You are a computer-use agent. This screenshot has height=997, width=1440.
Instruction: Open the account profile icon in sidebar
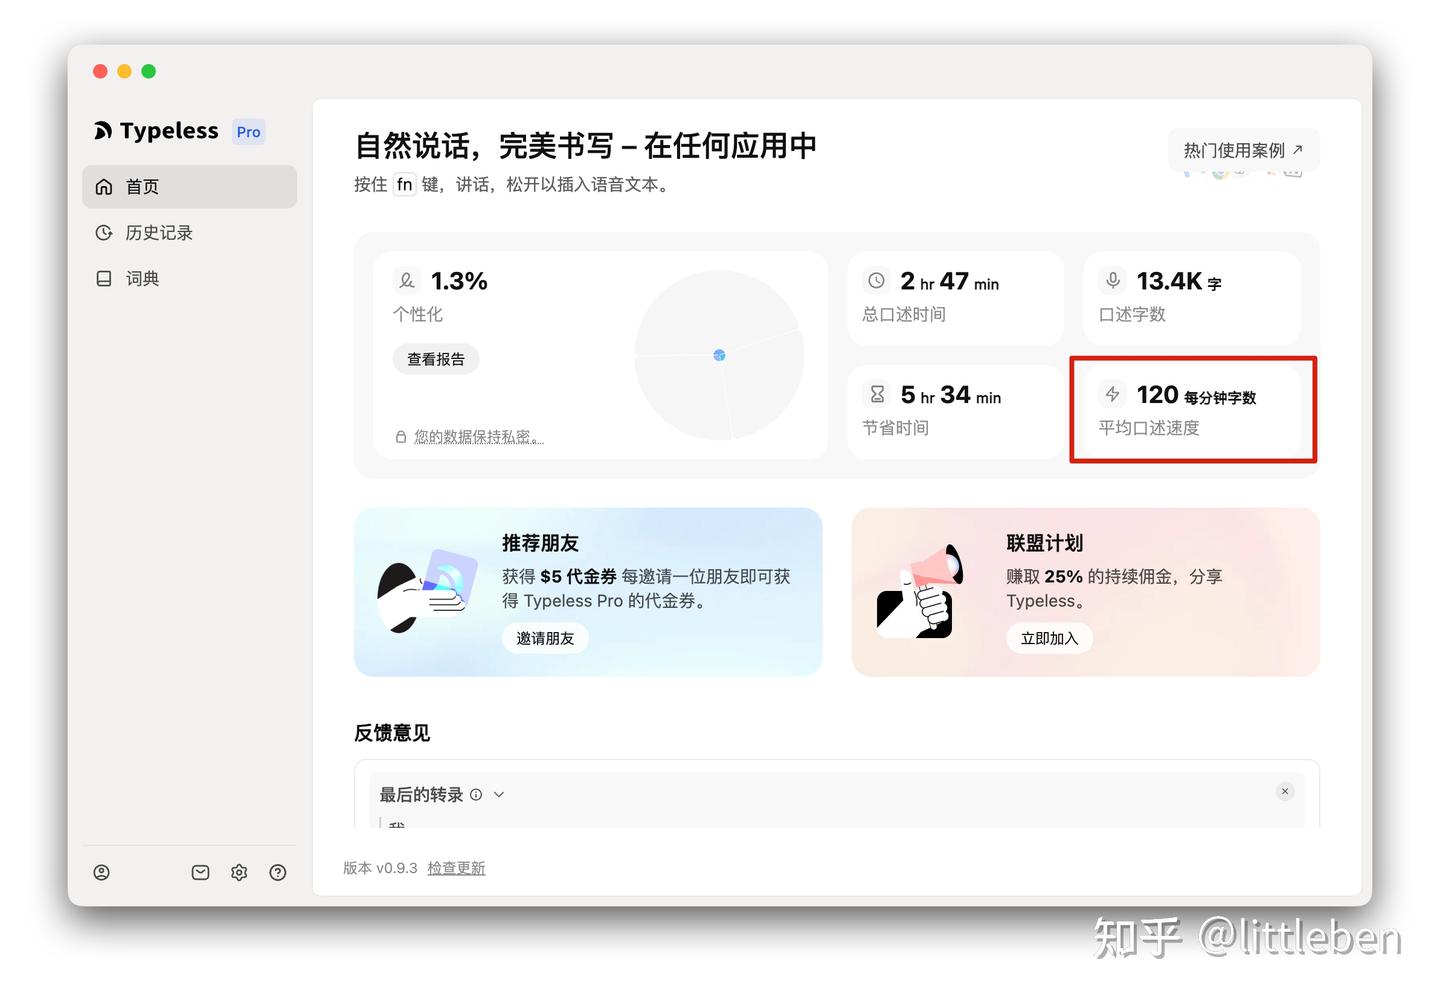[102, 872]
